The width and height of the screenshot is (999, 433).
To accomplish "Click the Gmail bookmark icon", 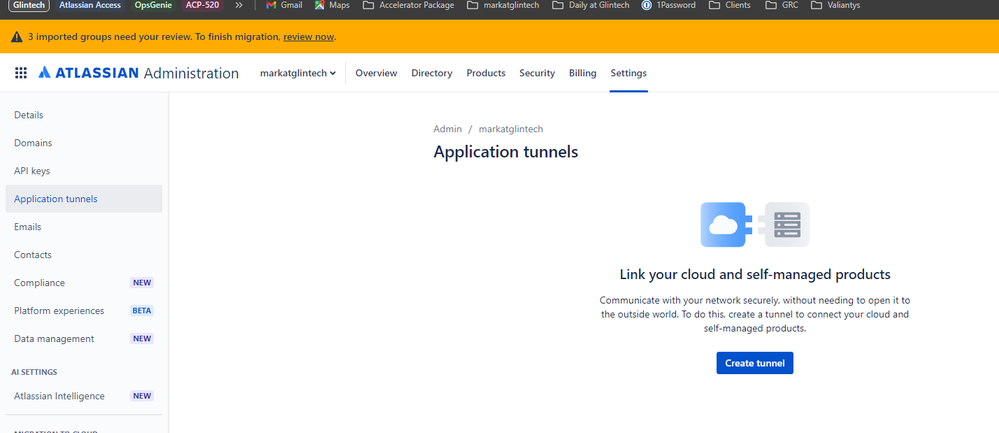I will (x=271, y=5).
